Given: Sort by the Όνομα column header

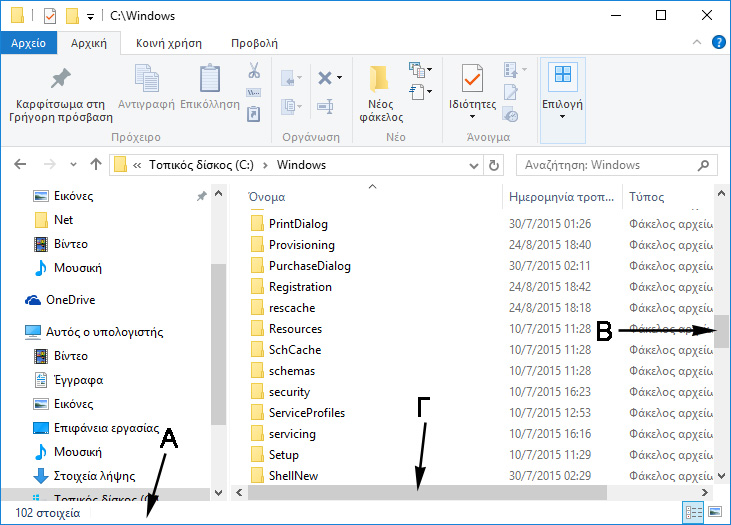Looking at the screenshot, I should coord(267,197).
